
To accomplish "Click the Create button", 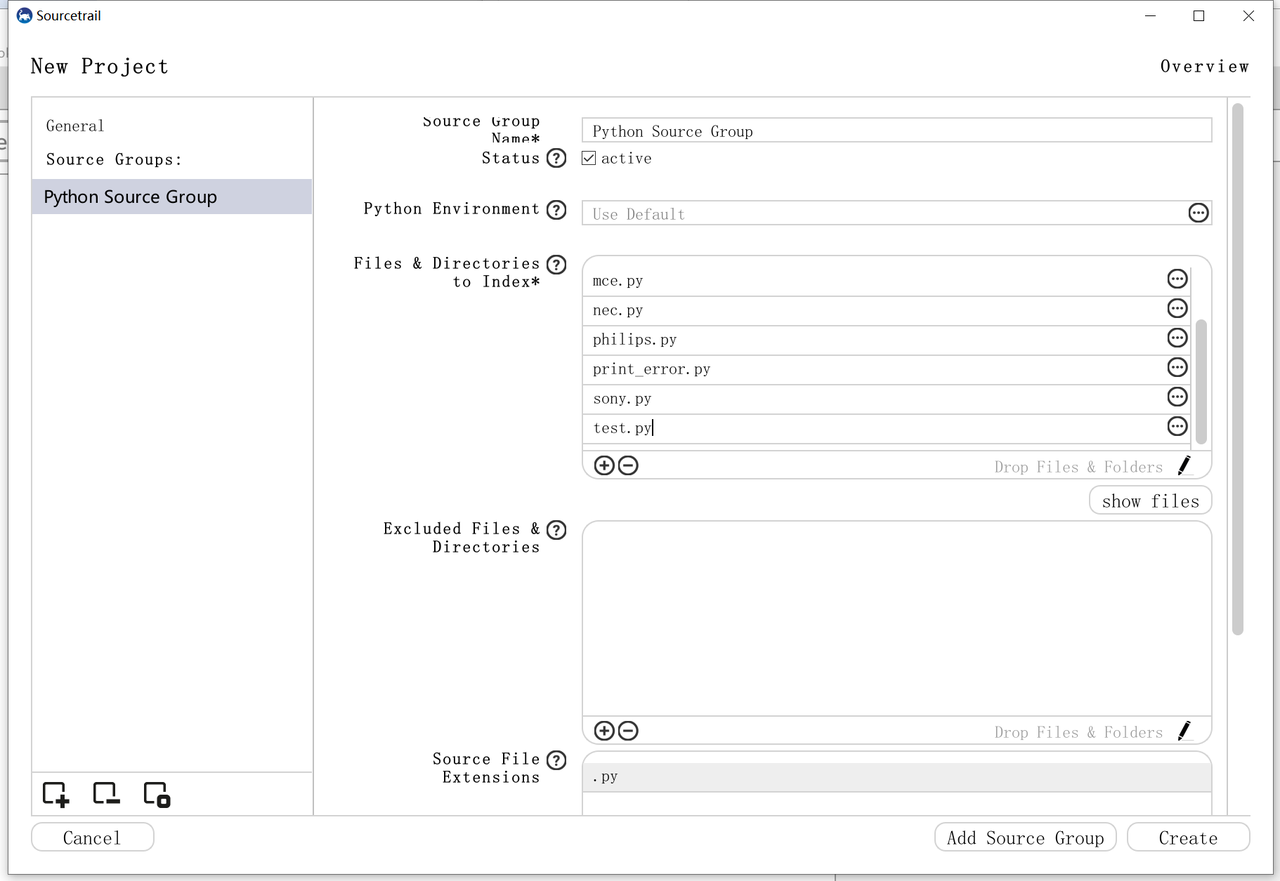I will (1188, 838).
